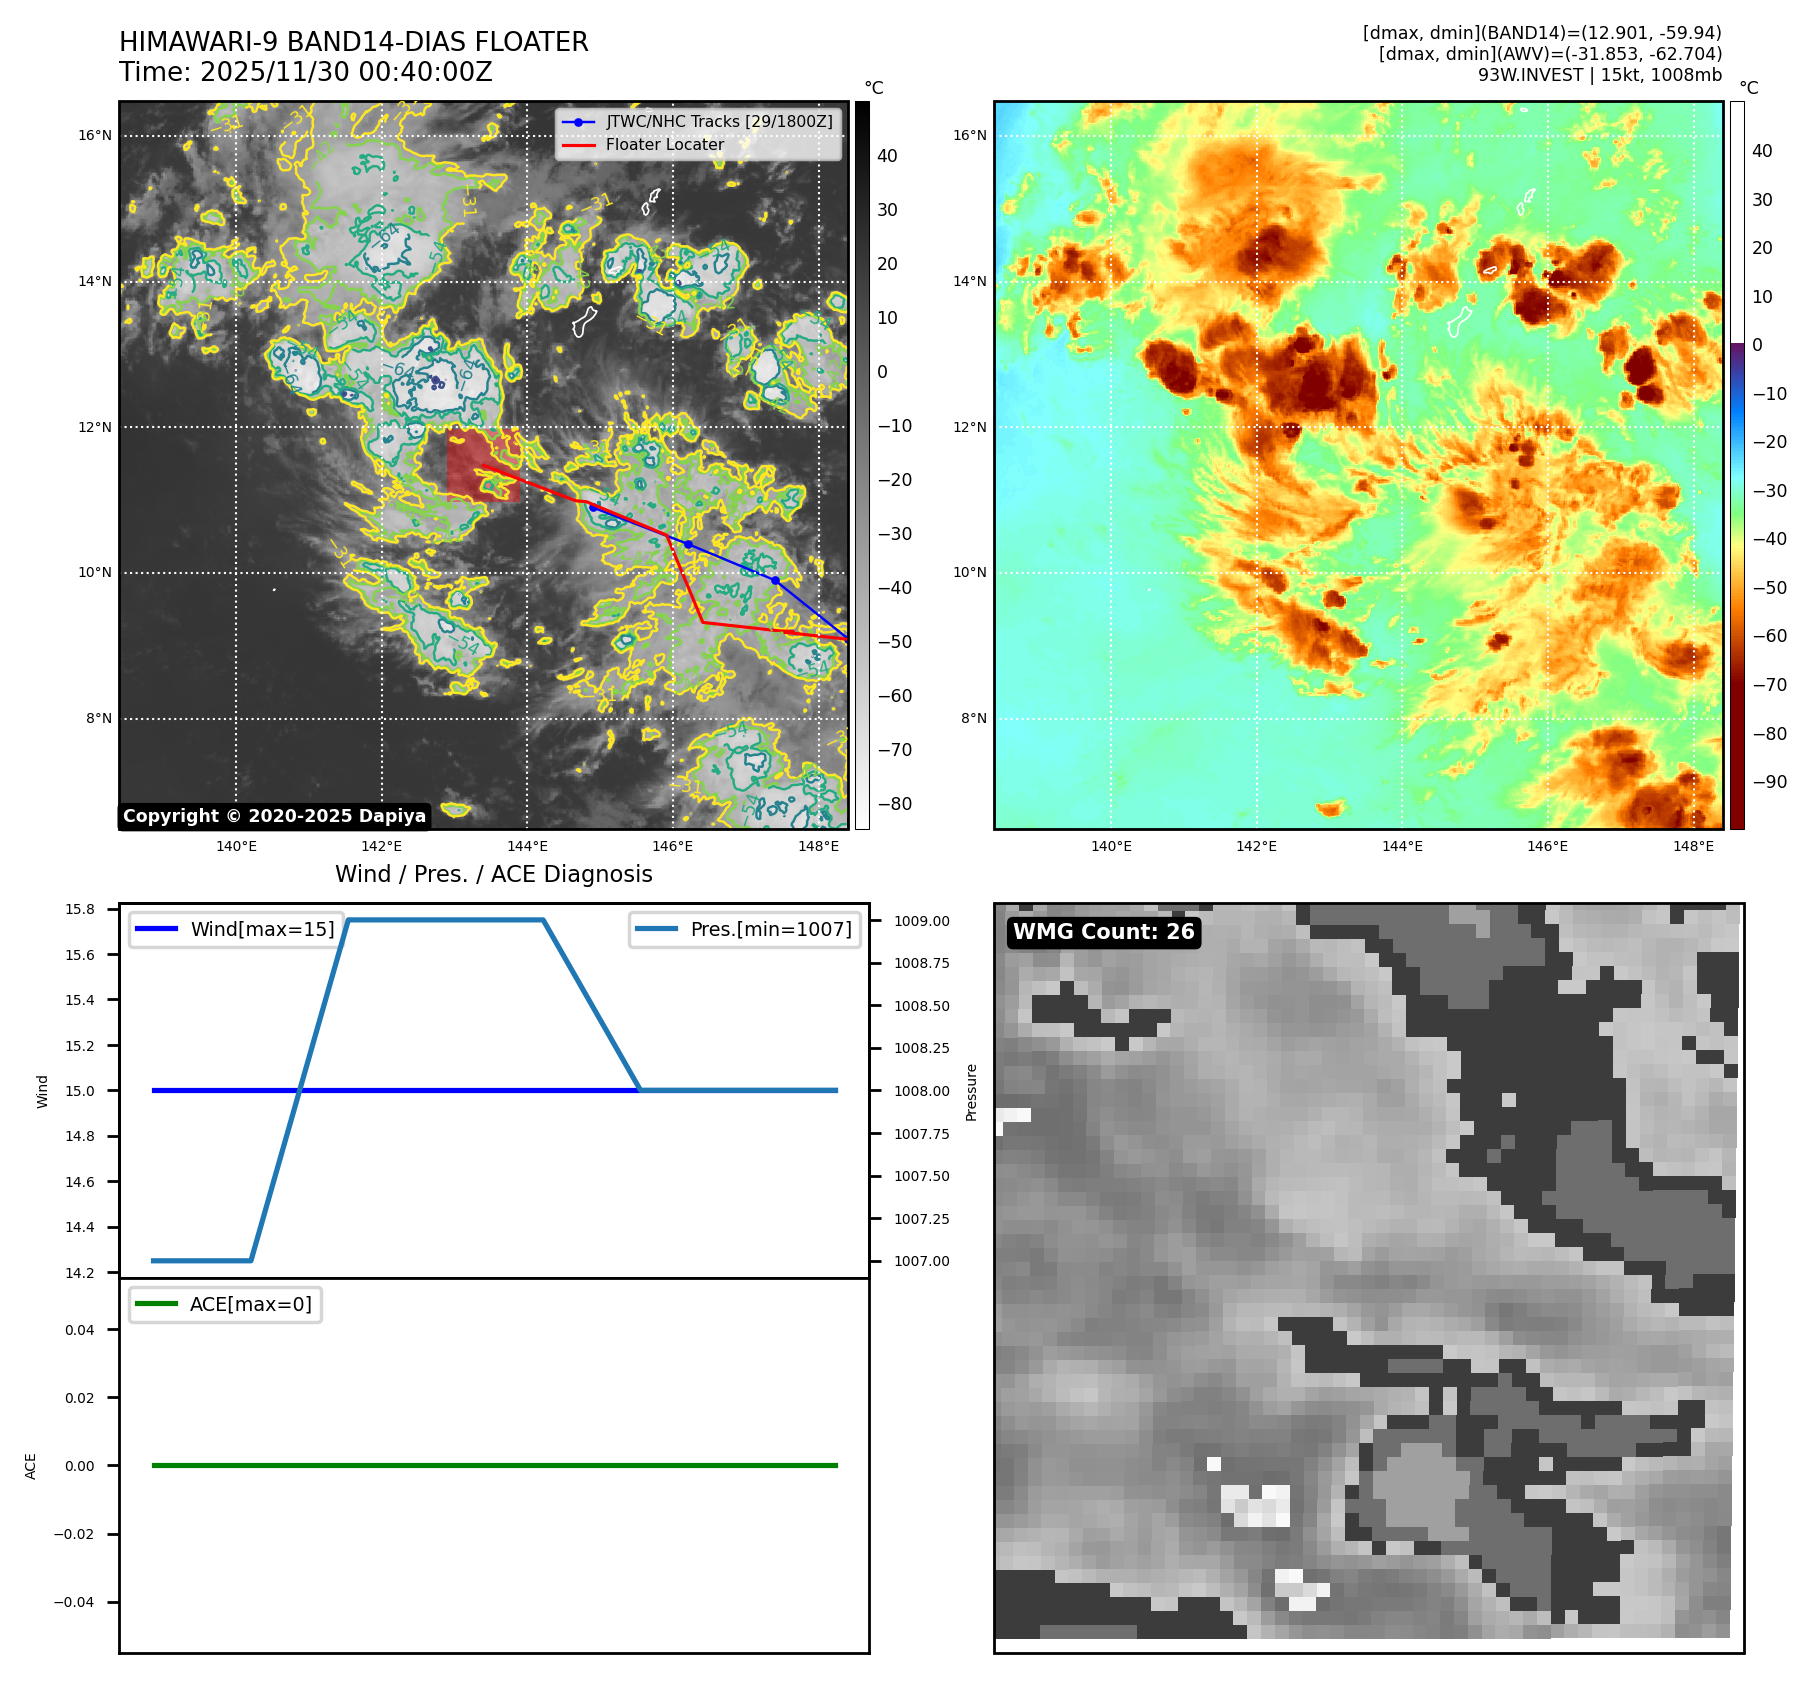Screen dimensions: 1813x1690
Task: Click the blue Wind legend line sample
Action: 155,929
